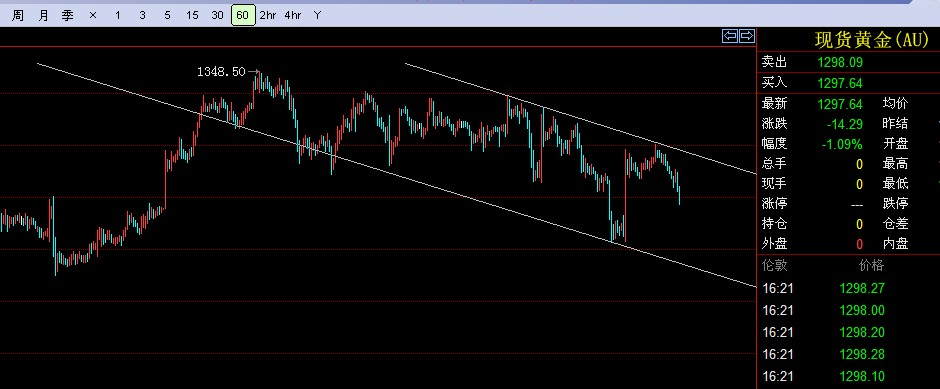This screenshot has width=940, height=389.
Task: Click the 昨结 label
Action: point(896,123)
